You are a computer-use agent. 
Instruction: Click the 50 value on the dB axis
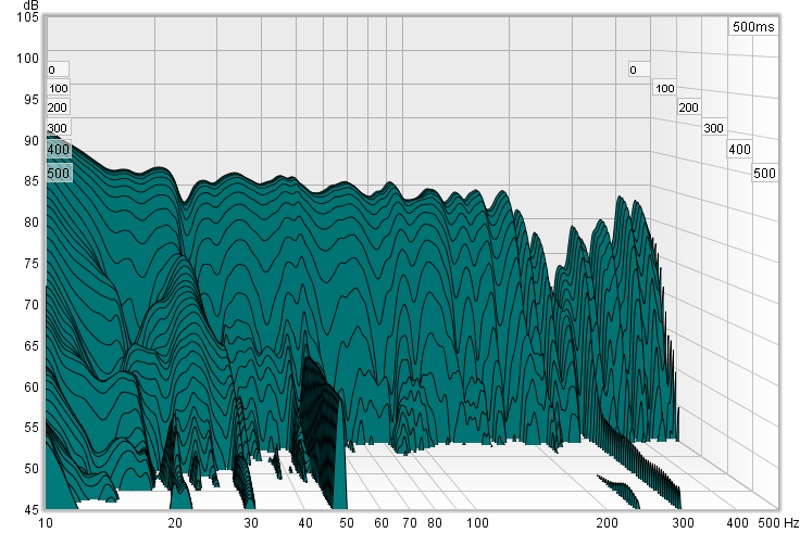[31, 468]
